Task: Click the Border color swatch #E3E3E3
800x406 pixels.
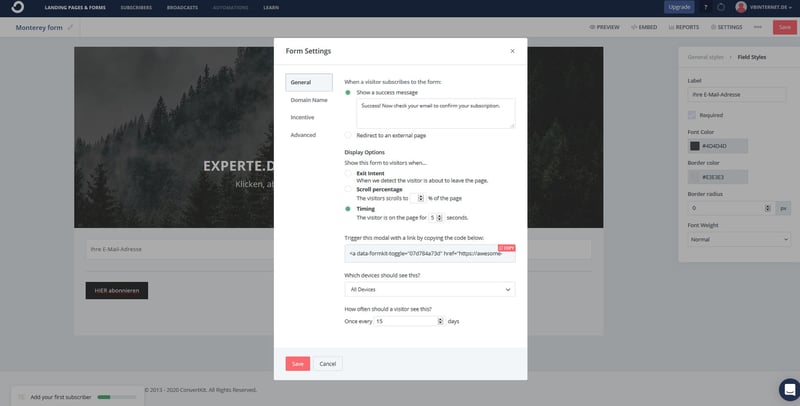Action: coord(694,177)
